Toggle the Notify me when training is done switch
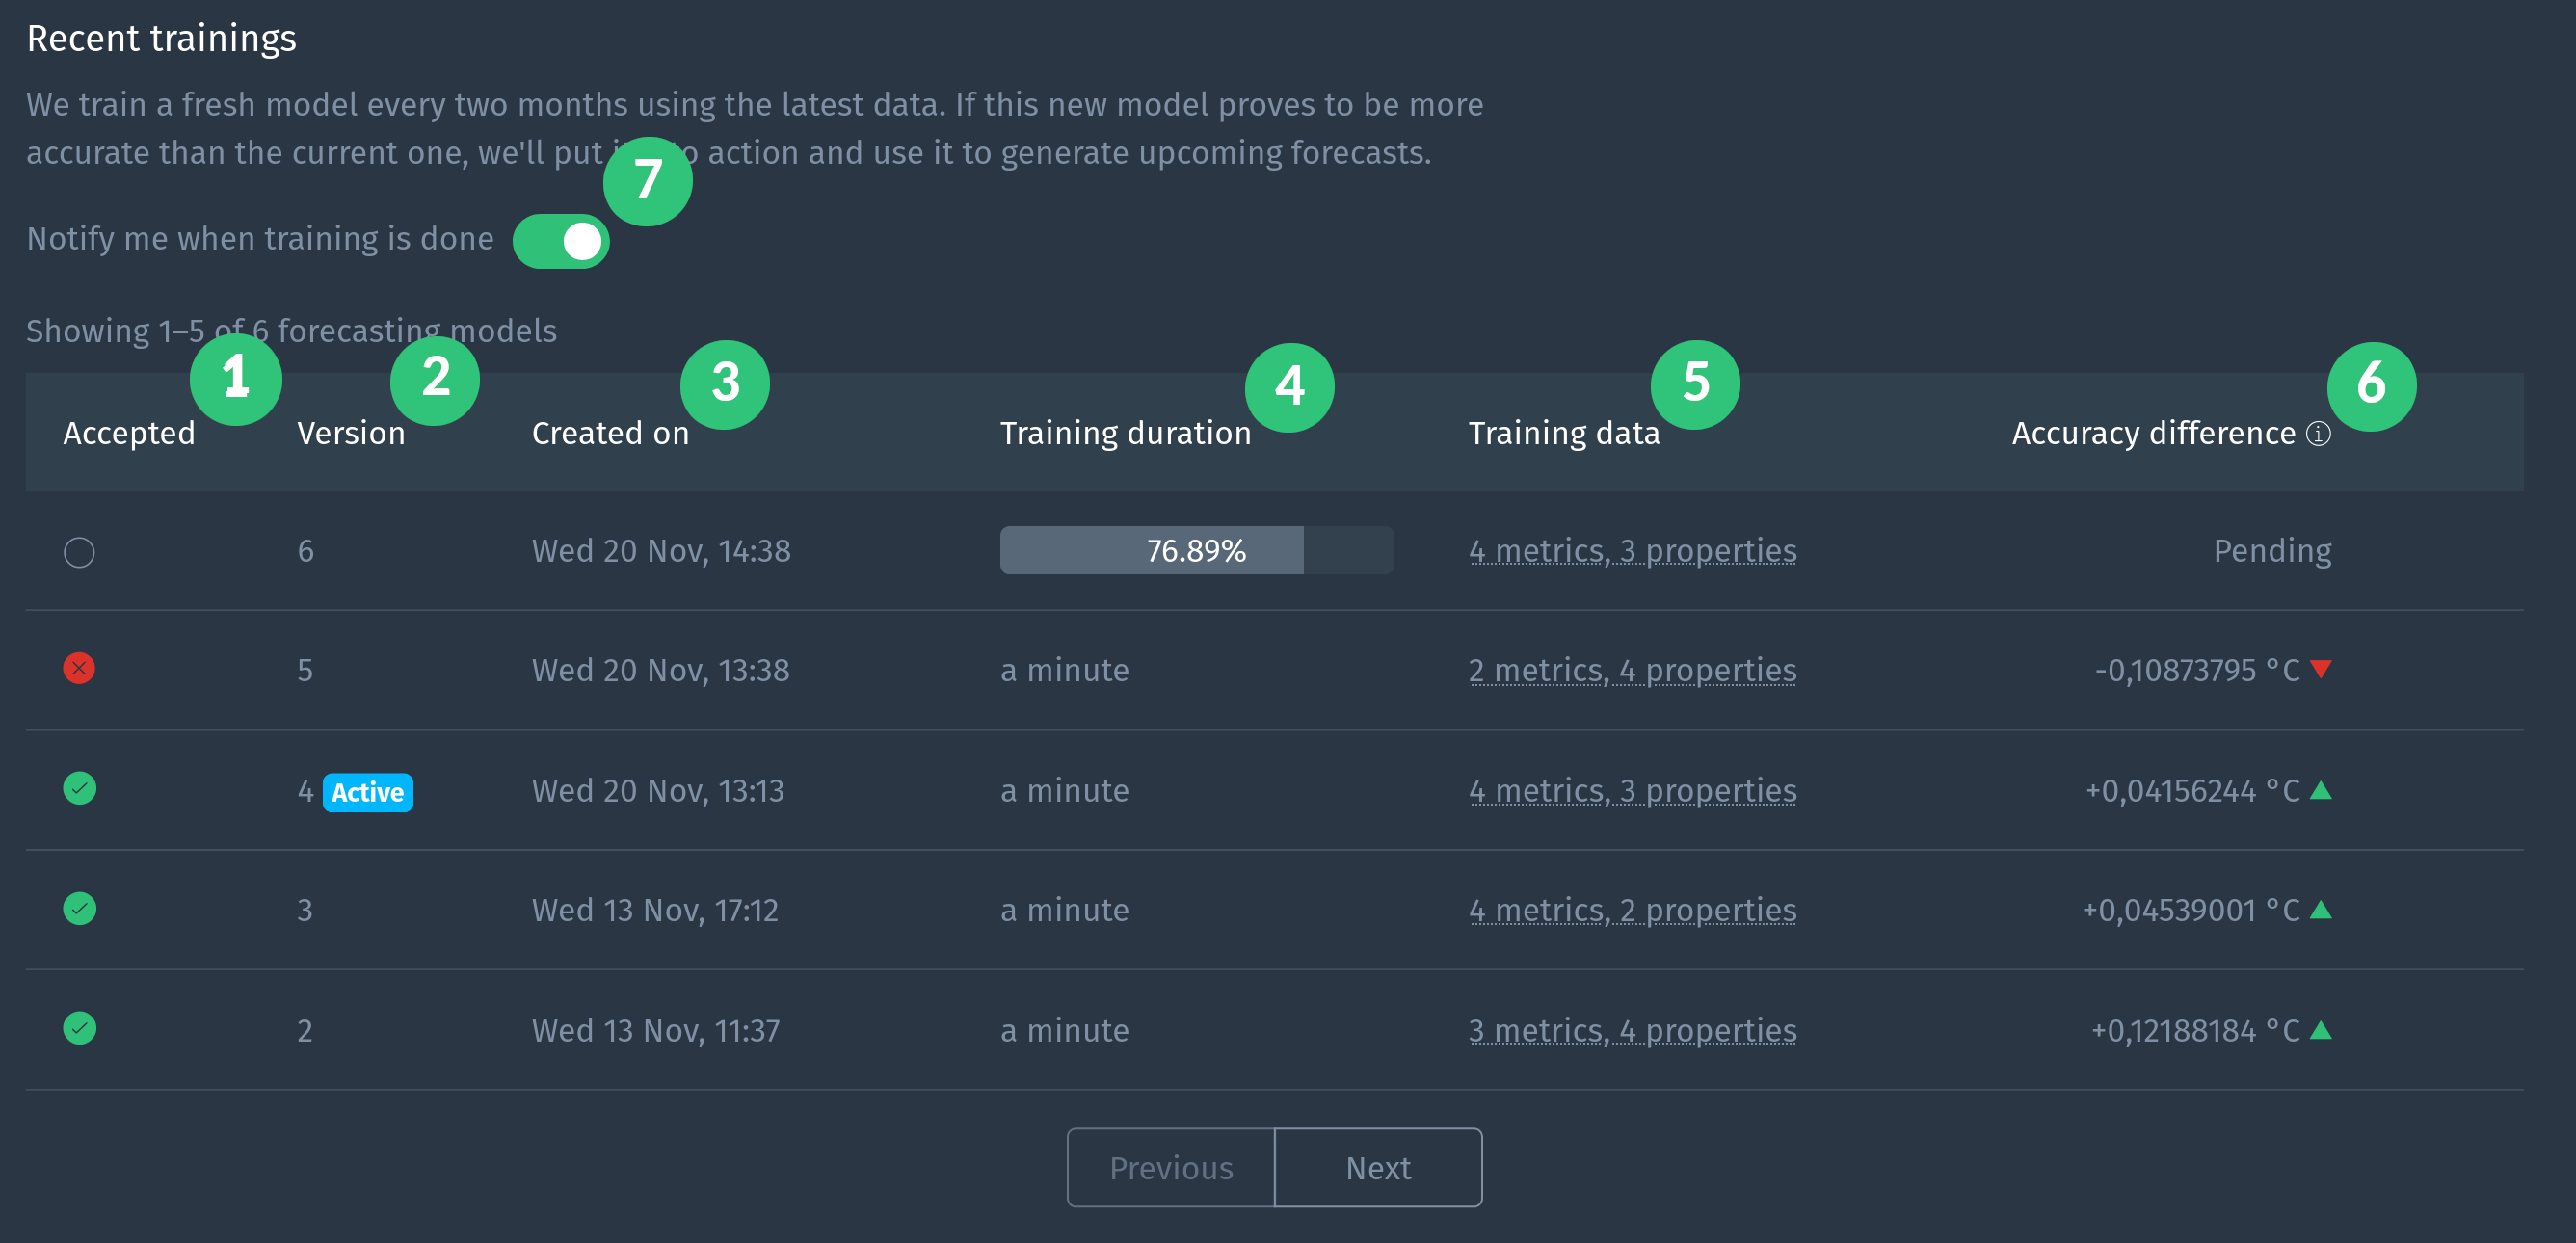This screenshot has width=2576, height=1243. (x=561, y=241)
